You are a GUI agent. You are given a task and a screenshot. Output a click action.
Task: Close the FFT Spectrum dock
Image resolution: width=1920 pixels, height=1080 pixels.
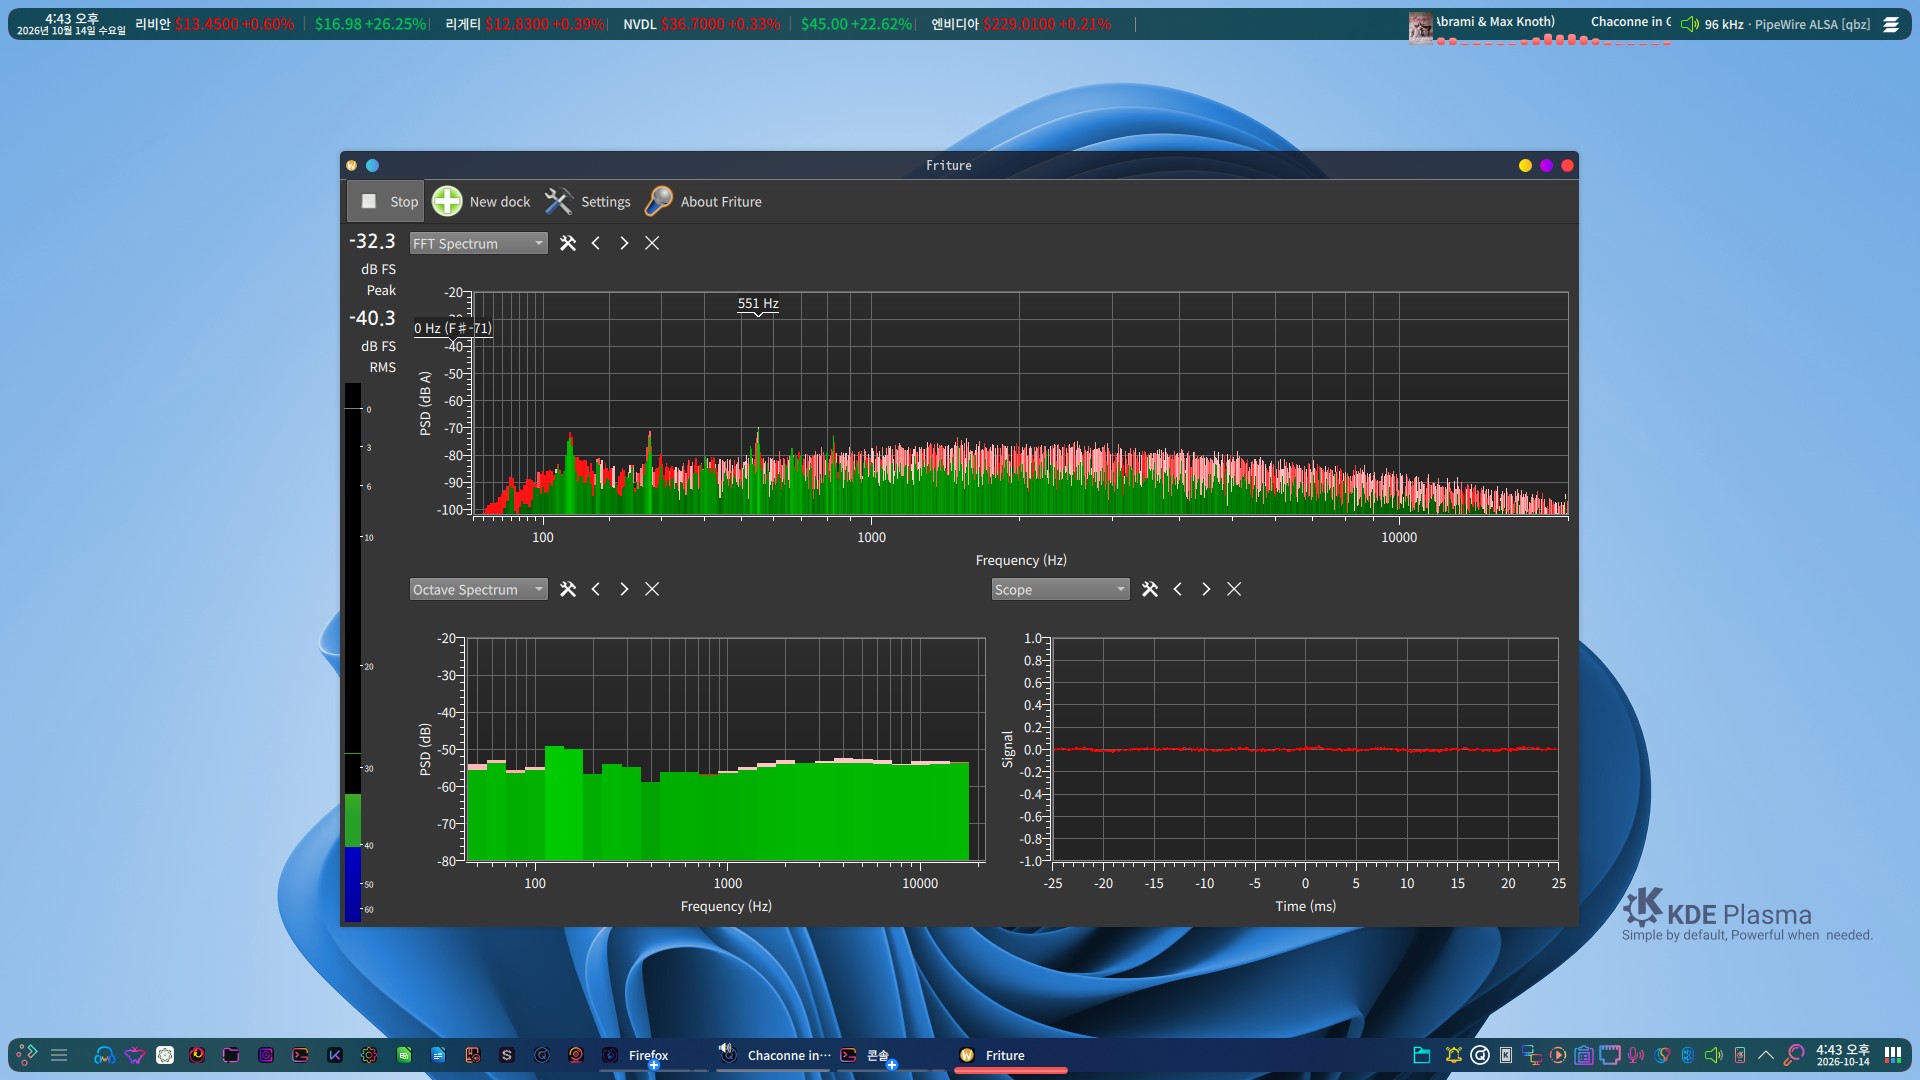[652, 243]
